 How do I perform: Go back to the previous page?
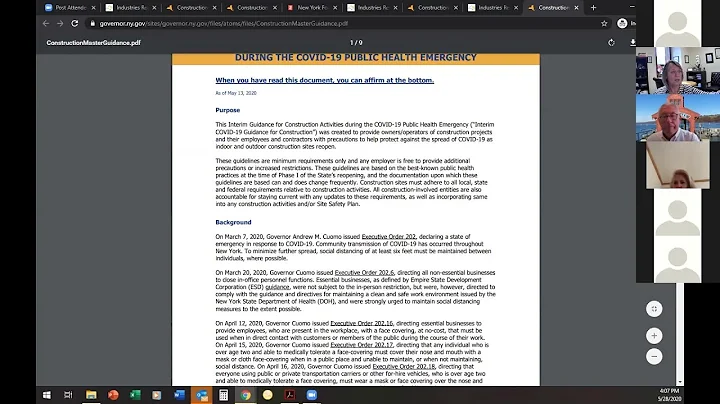click(45, 23)
